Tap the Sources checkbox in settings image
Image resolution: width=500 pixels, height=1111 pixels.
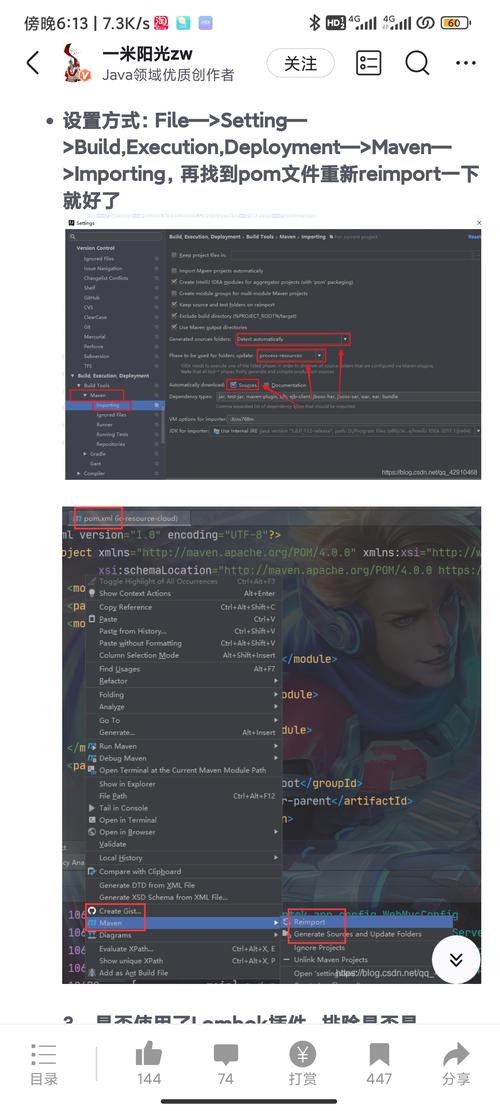pyautogui.click(x=243, y=385)
